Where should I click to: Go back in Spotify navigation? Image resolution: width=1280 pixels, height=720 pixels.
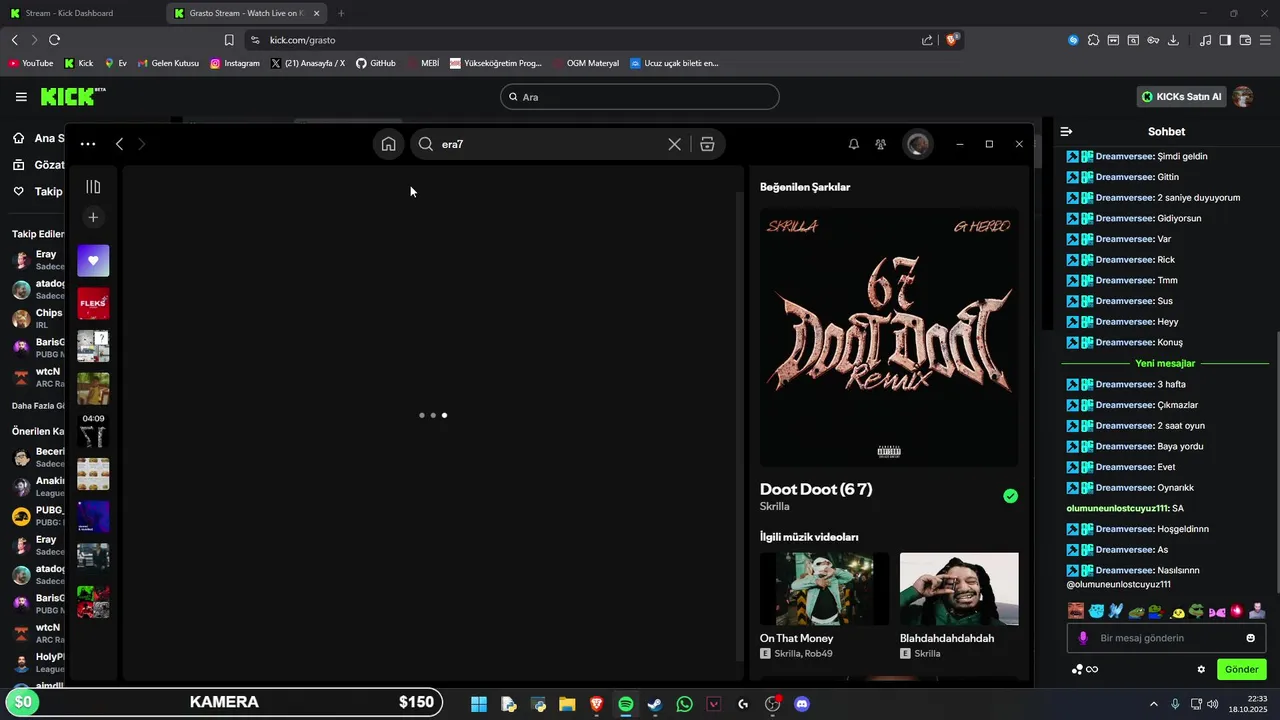(119, 144)
